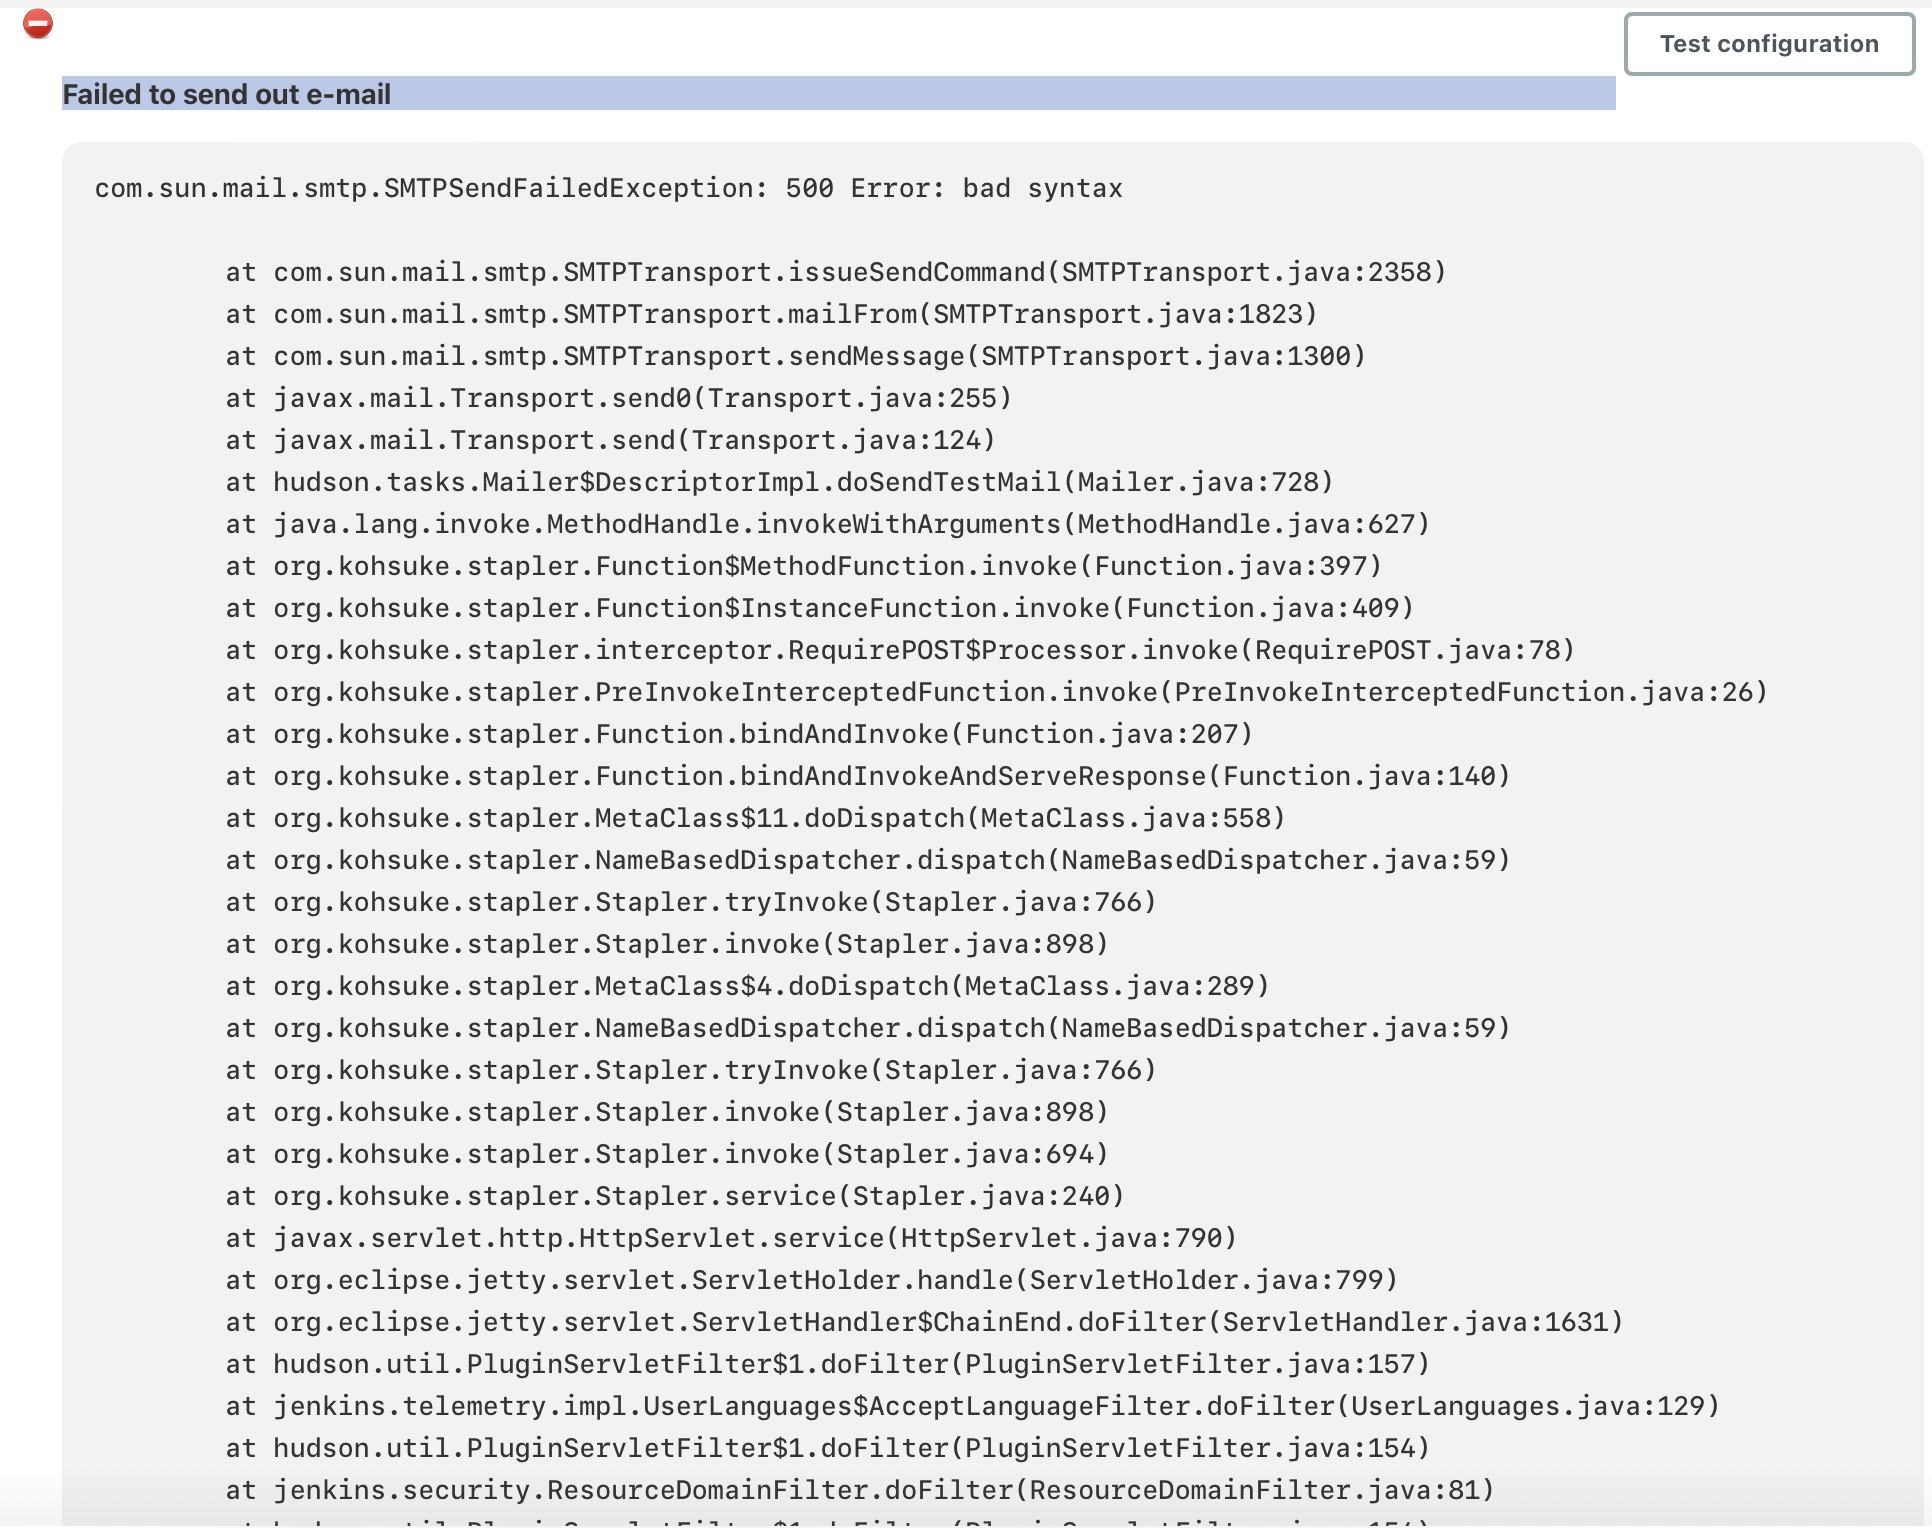Click the RequirePOST$Processor.invoke line
Viewport: 1932px width, 1528px height.
899,650
